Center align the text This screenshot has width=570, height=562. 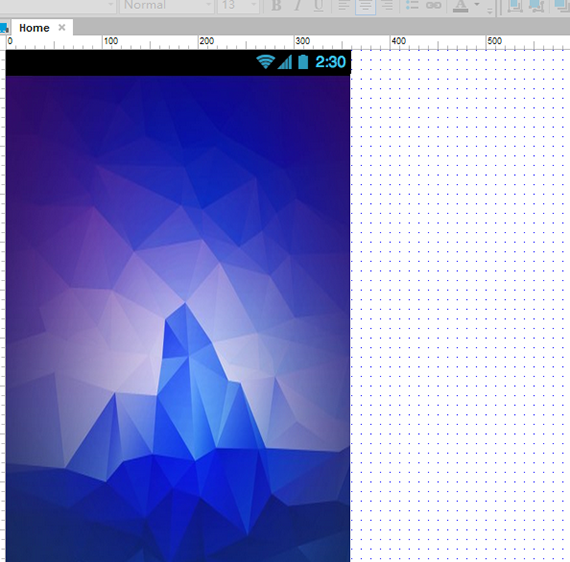click(365, 6)
